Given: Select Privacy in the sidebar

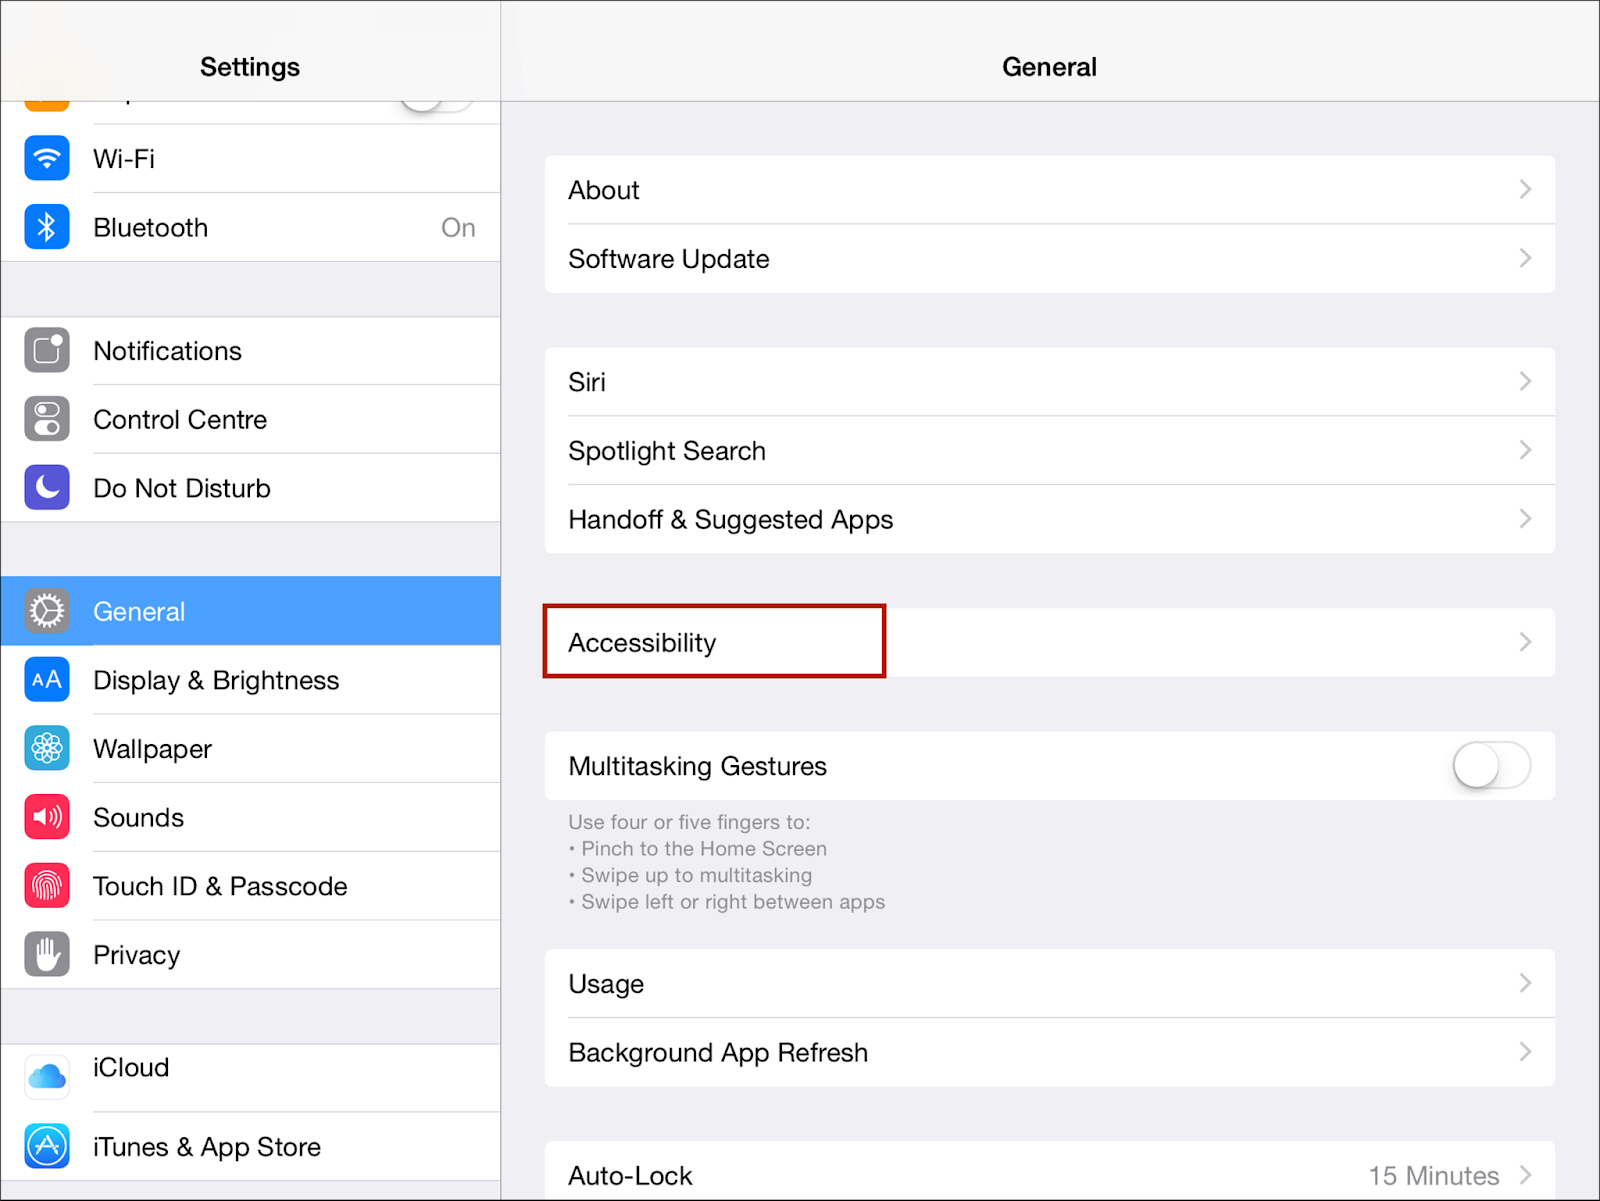Looking at the screenshot, I should pyautogui.click(x=137, y=955).
